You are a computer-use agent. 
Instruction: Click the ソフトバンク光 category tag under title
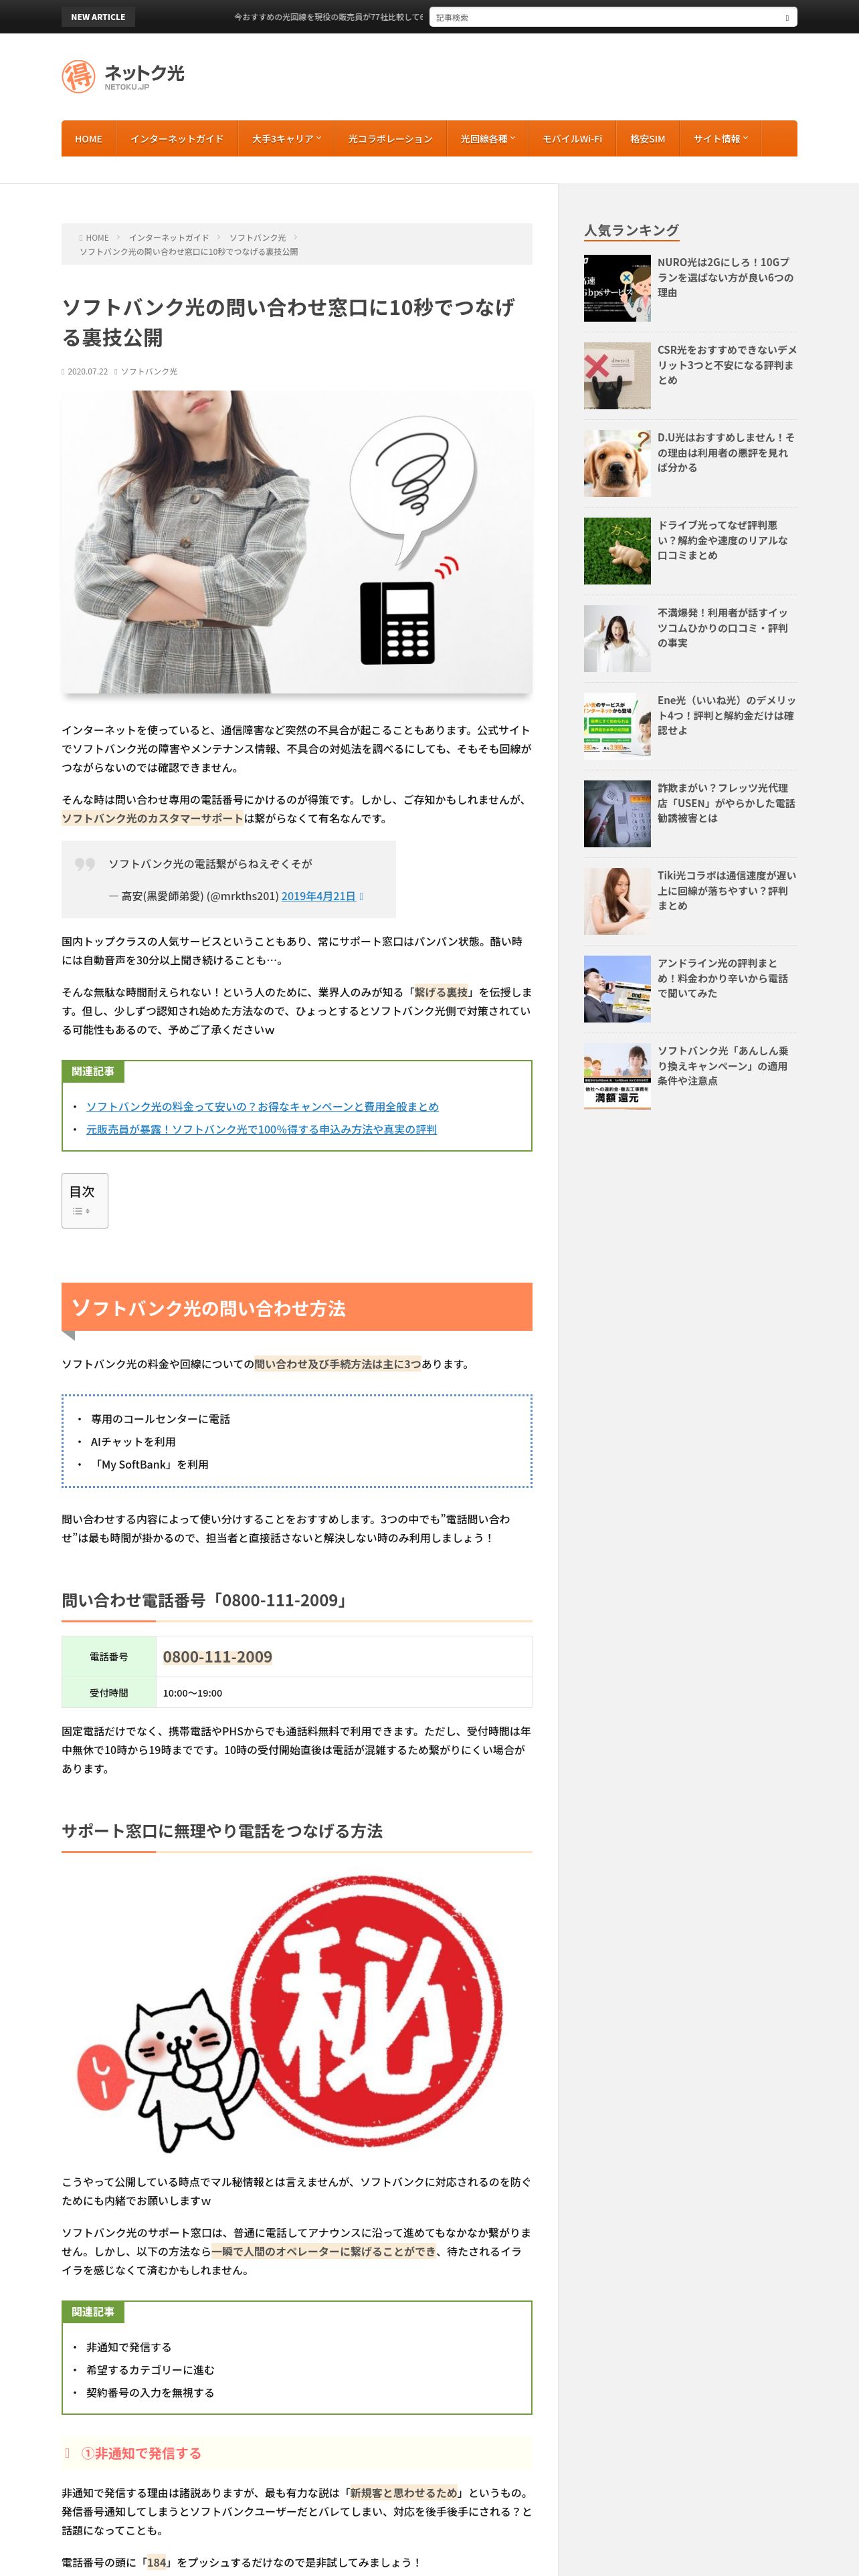pos(149,372)
